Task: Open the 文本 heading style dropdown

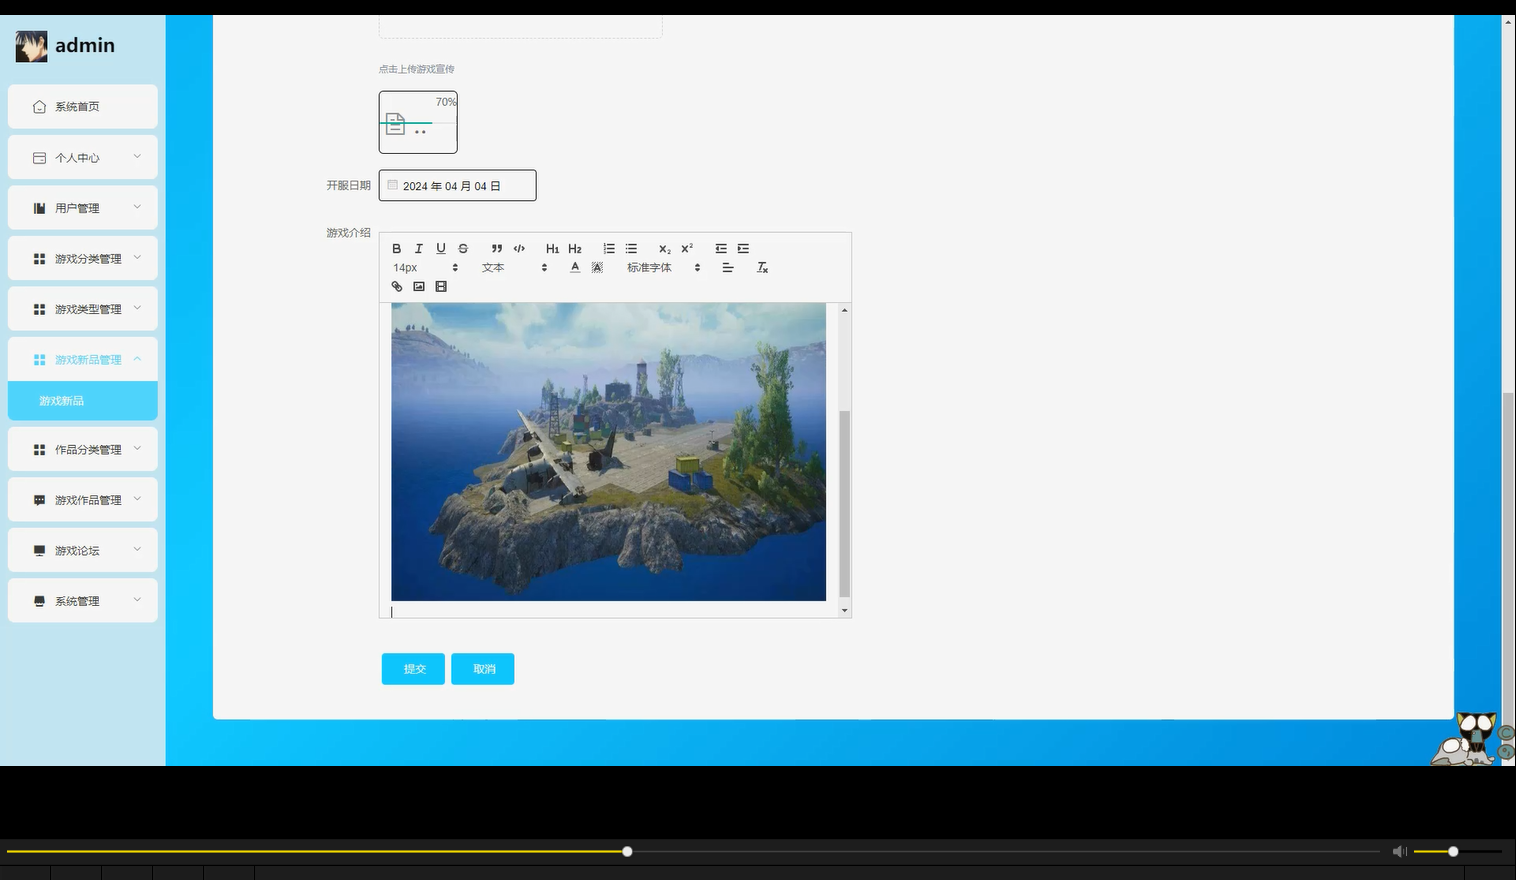Action: pyautogui.click(x=514, y=268)
